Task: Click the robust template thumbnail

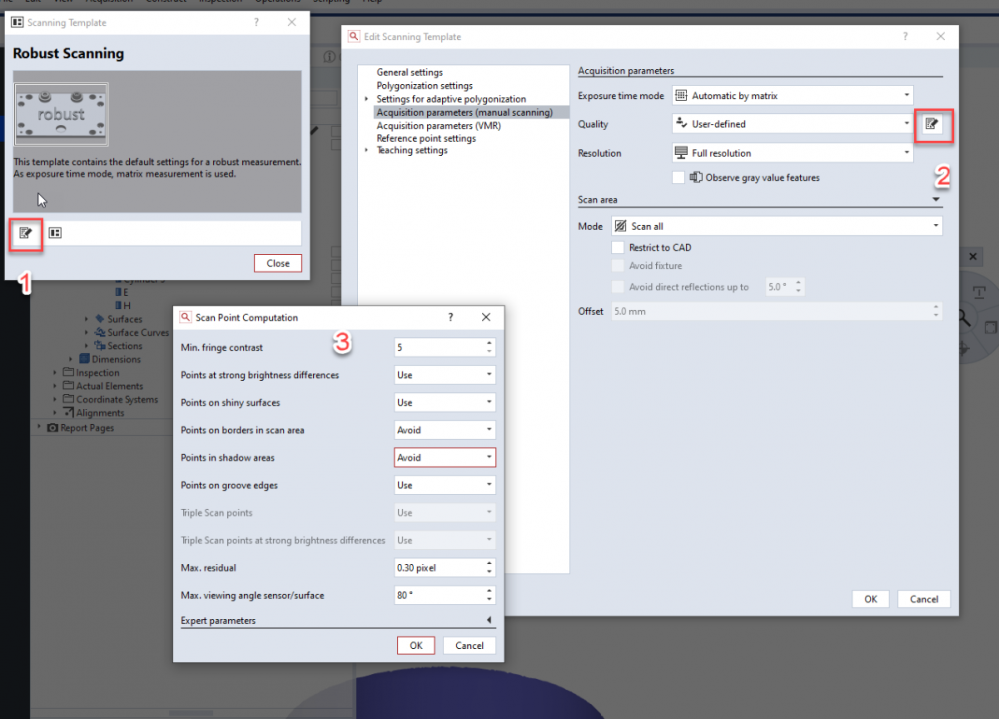Action: [x=61, y=115]
